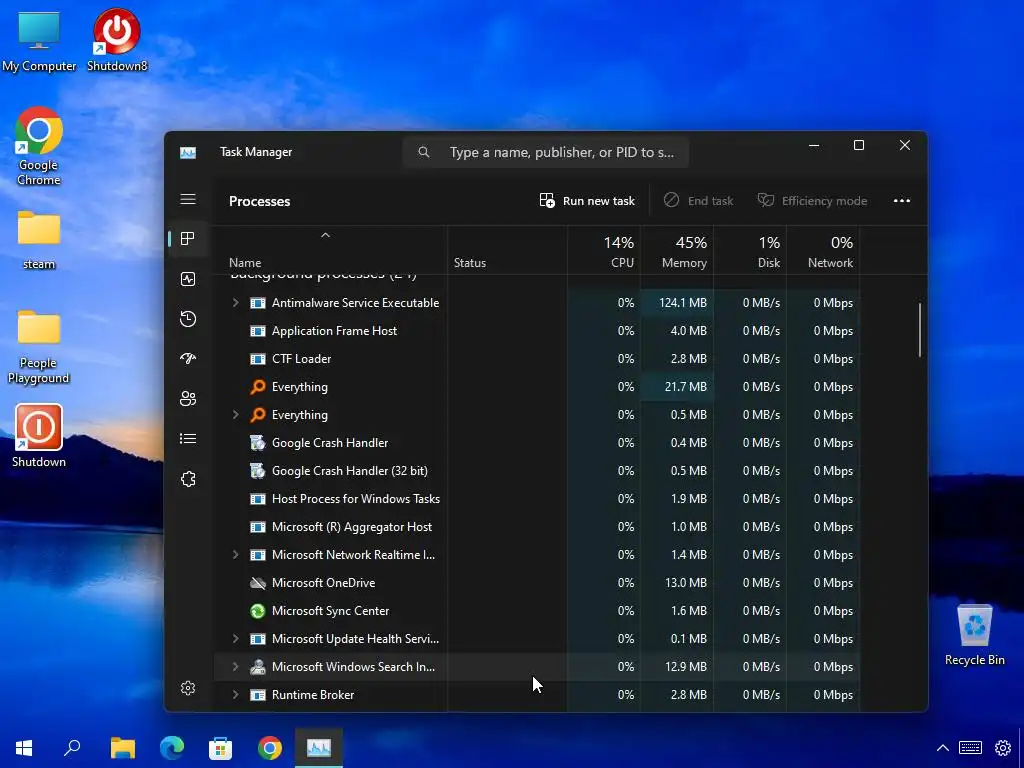Click Run new task button
Image resolution: width=1024 pixels, height=768 pixels.
coord(587,200)
